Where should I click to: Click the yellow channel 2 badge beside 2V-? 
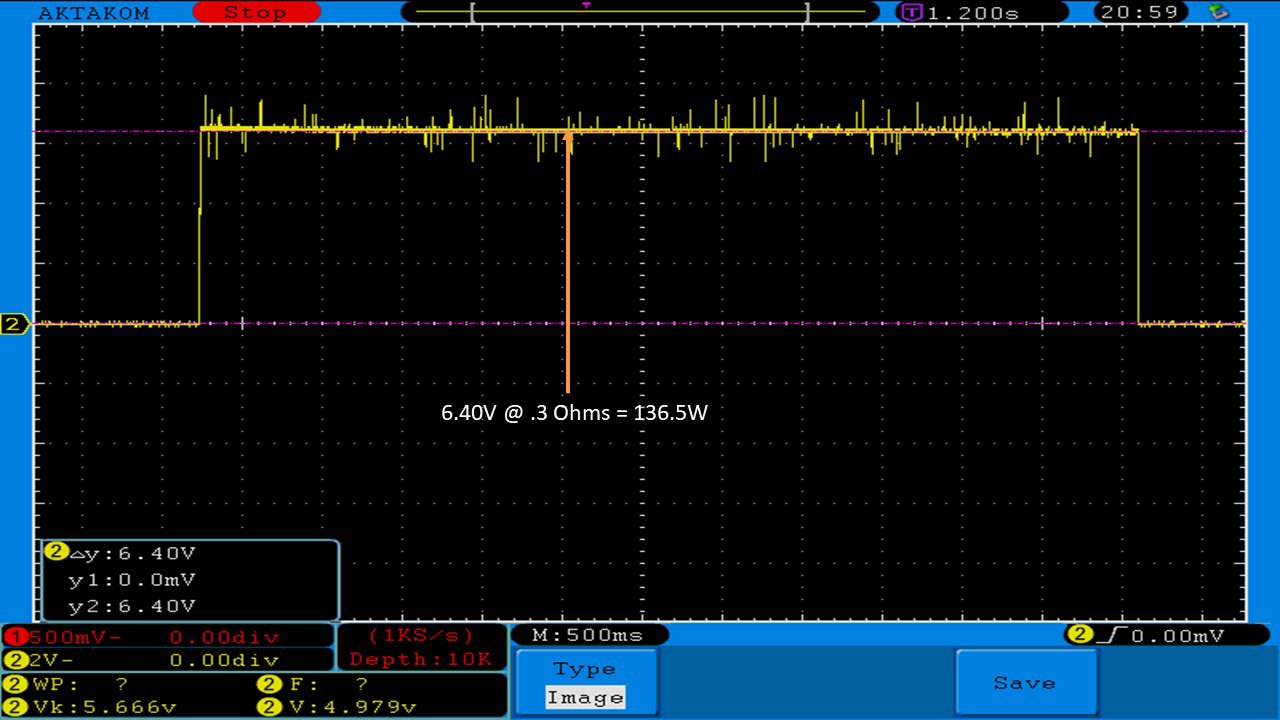point(15,660)
